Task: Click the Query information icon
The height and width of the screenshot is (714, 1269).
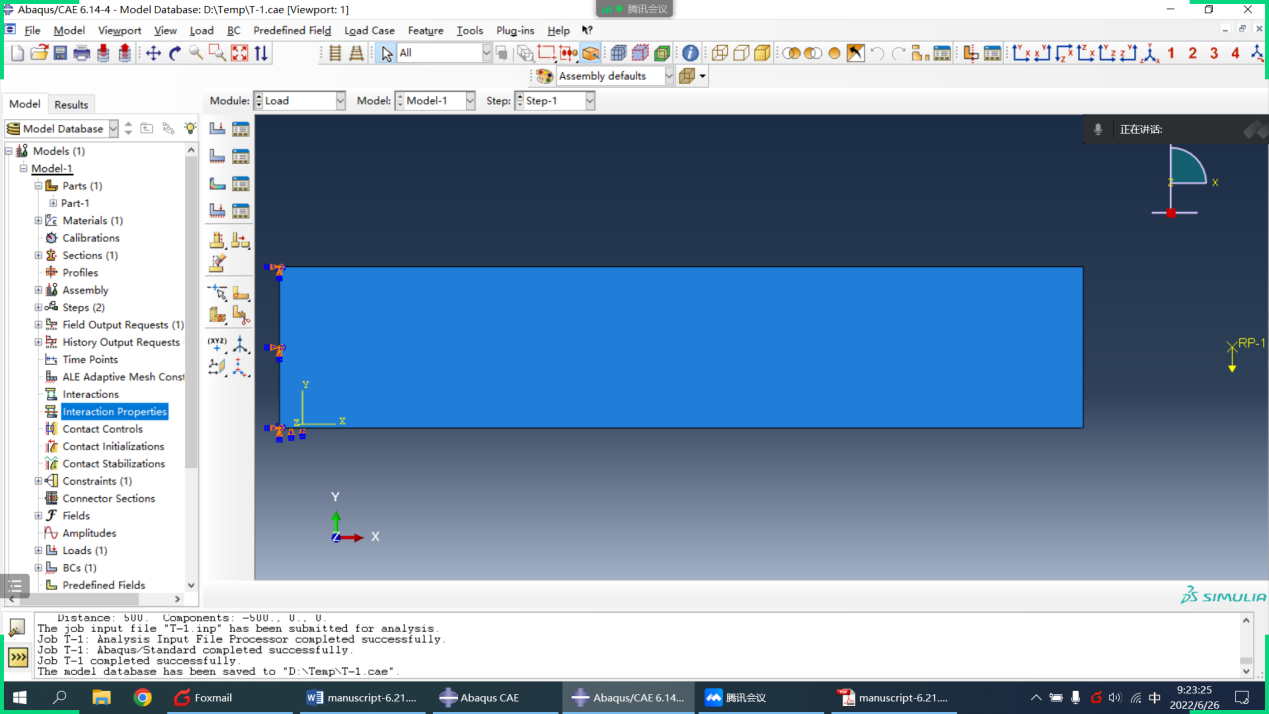Action: [x=690, y=53]
